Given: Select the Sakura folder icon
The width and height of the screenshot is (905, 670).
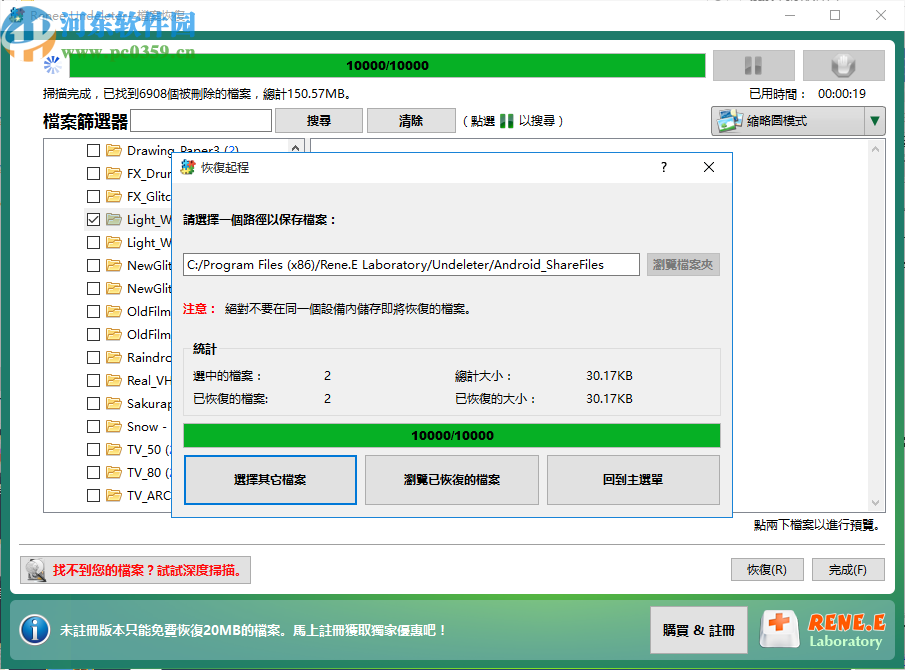Looking at the screenshot, I should tap(114, 403).
